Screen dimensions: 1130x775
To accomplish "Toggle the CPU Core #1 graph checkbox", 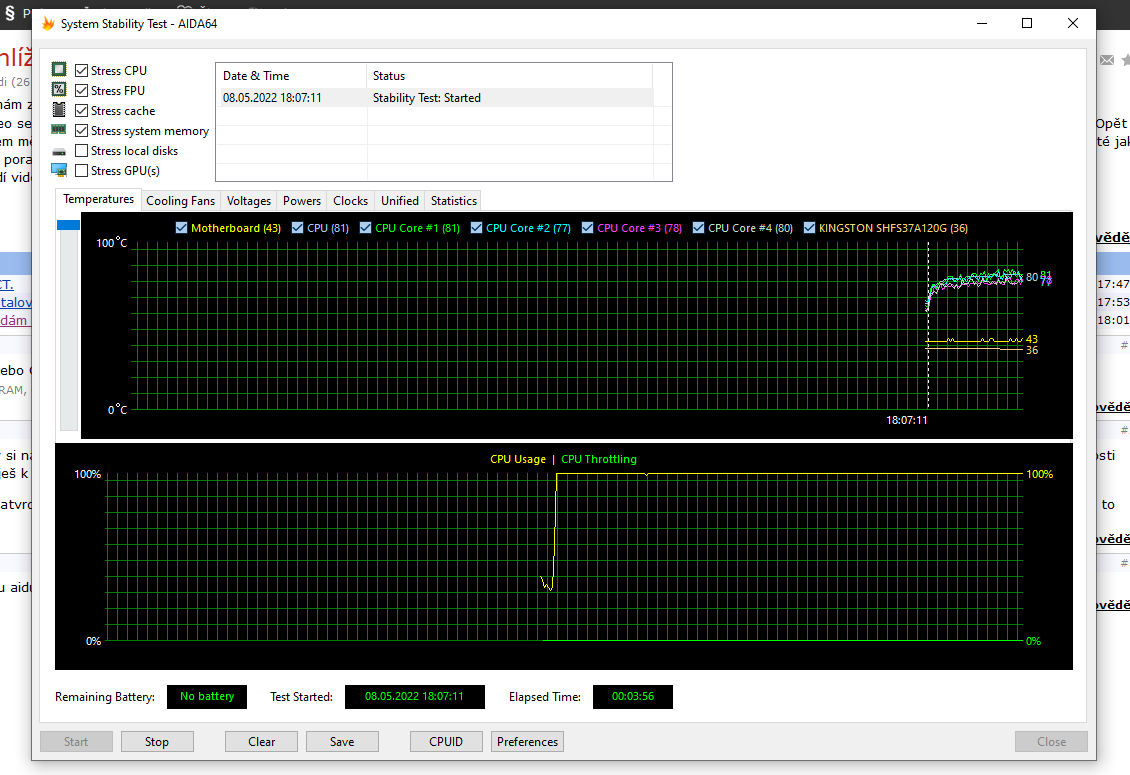I will pyautogui.click(x=366, y=228).
